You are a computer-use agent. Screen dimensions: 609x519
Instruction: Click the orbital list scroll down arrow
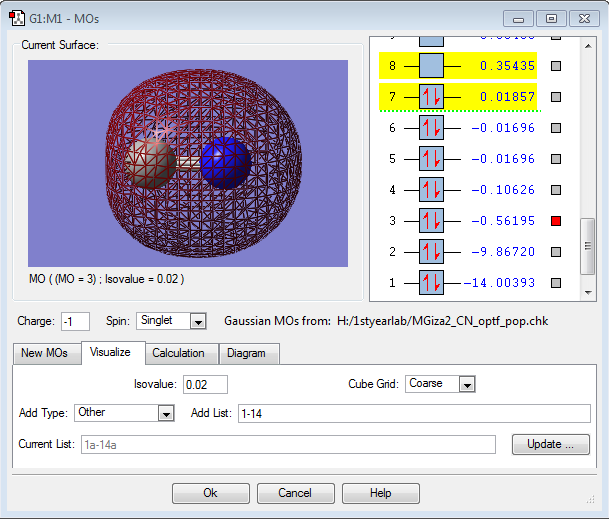pyautogui.click(x=588, y=293)
